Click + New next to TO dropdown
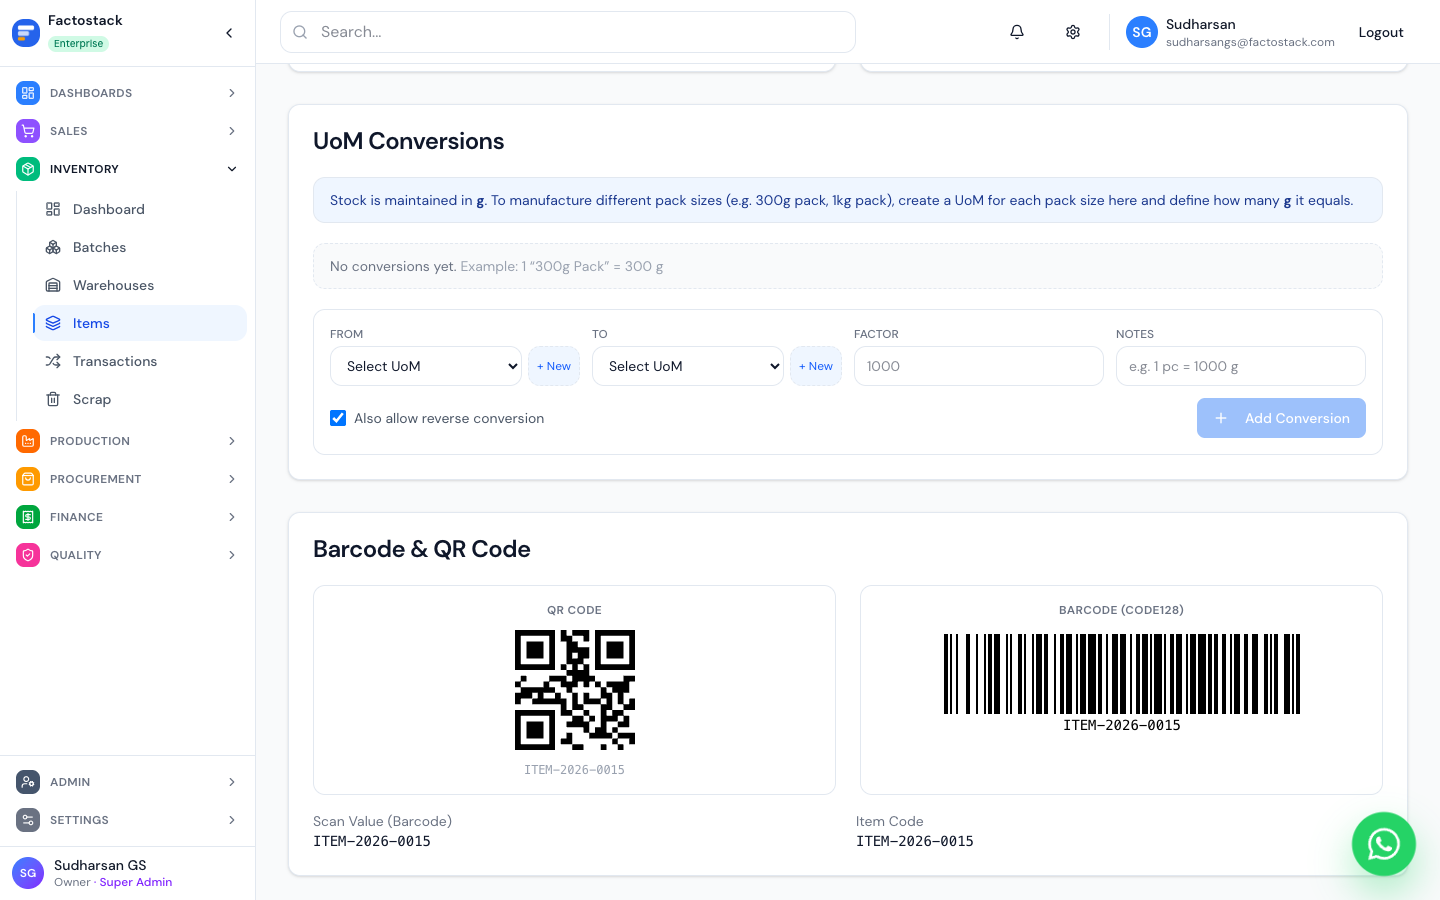Image resolution: width=1440 pixels, height=900 pixels. [x=816, y=366]
